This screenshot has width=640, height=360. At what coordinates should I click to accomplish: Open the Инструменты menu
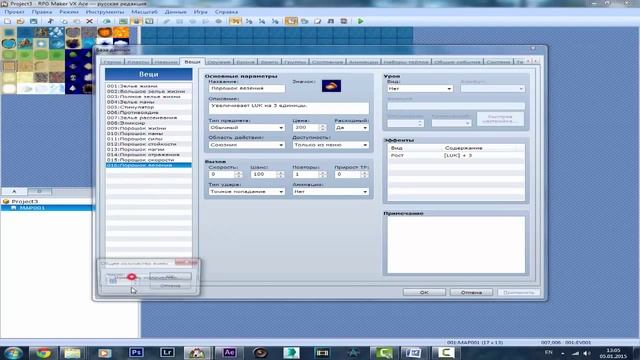click(105, 12)
